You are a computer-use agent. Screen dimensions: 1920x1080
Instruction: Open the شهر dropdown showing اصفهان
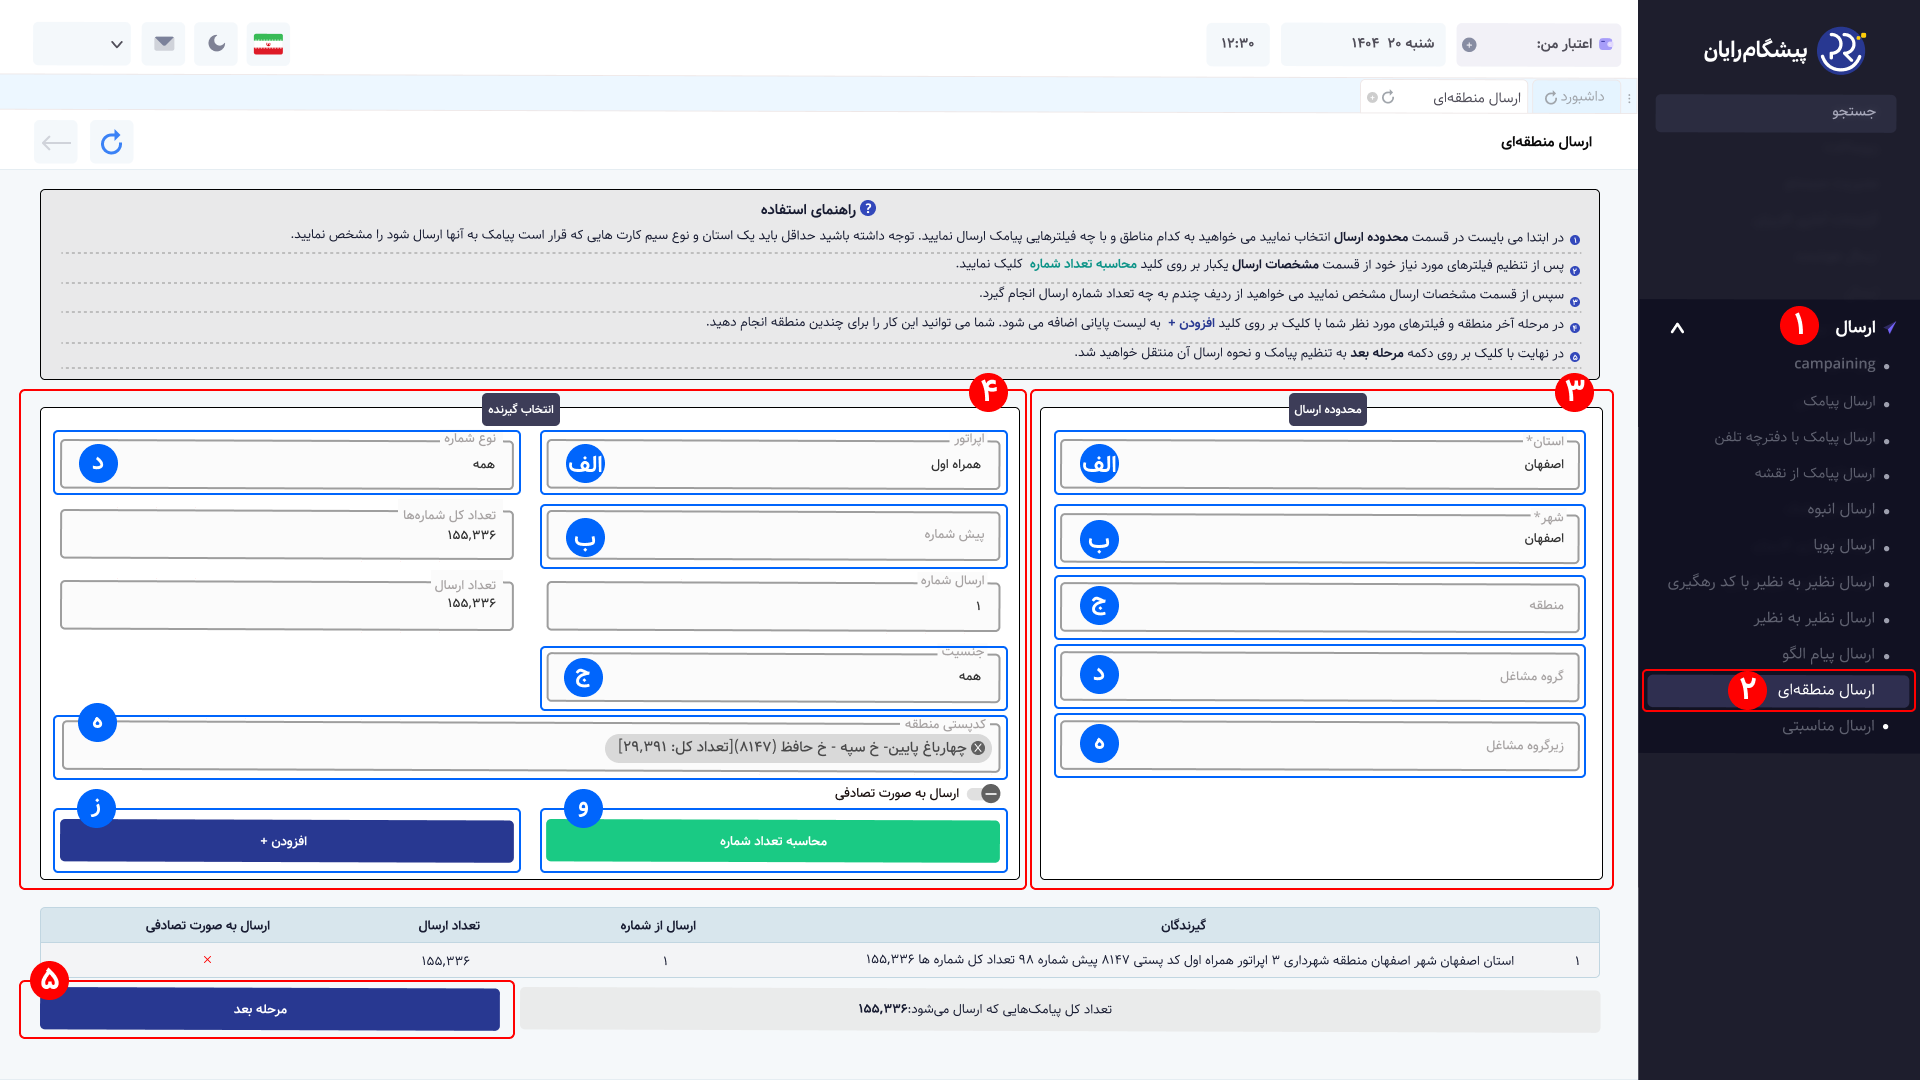coord(1320,539)
